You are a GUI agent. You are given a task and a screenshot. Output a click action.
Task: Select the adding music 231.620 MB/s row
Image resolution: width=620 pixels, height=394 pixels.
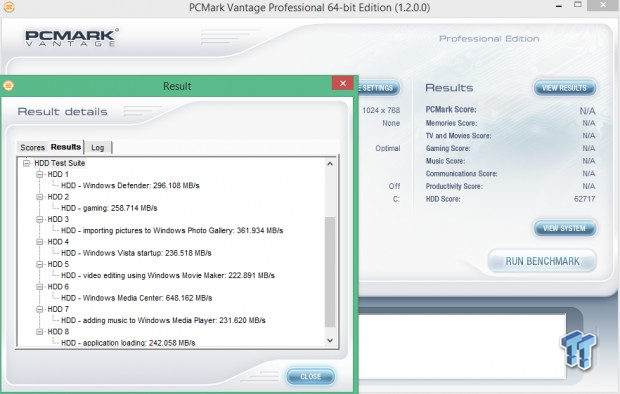(x=163, y=321)
